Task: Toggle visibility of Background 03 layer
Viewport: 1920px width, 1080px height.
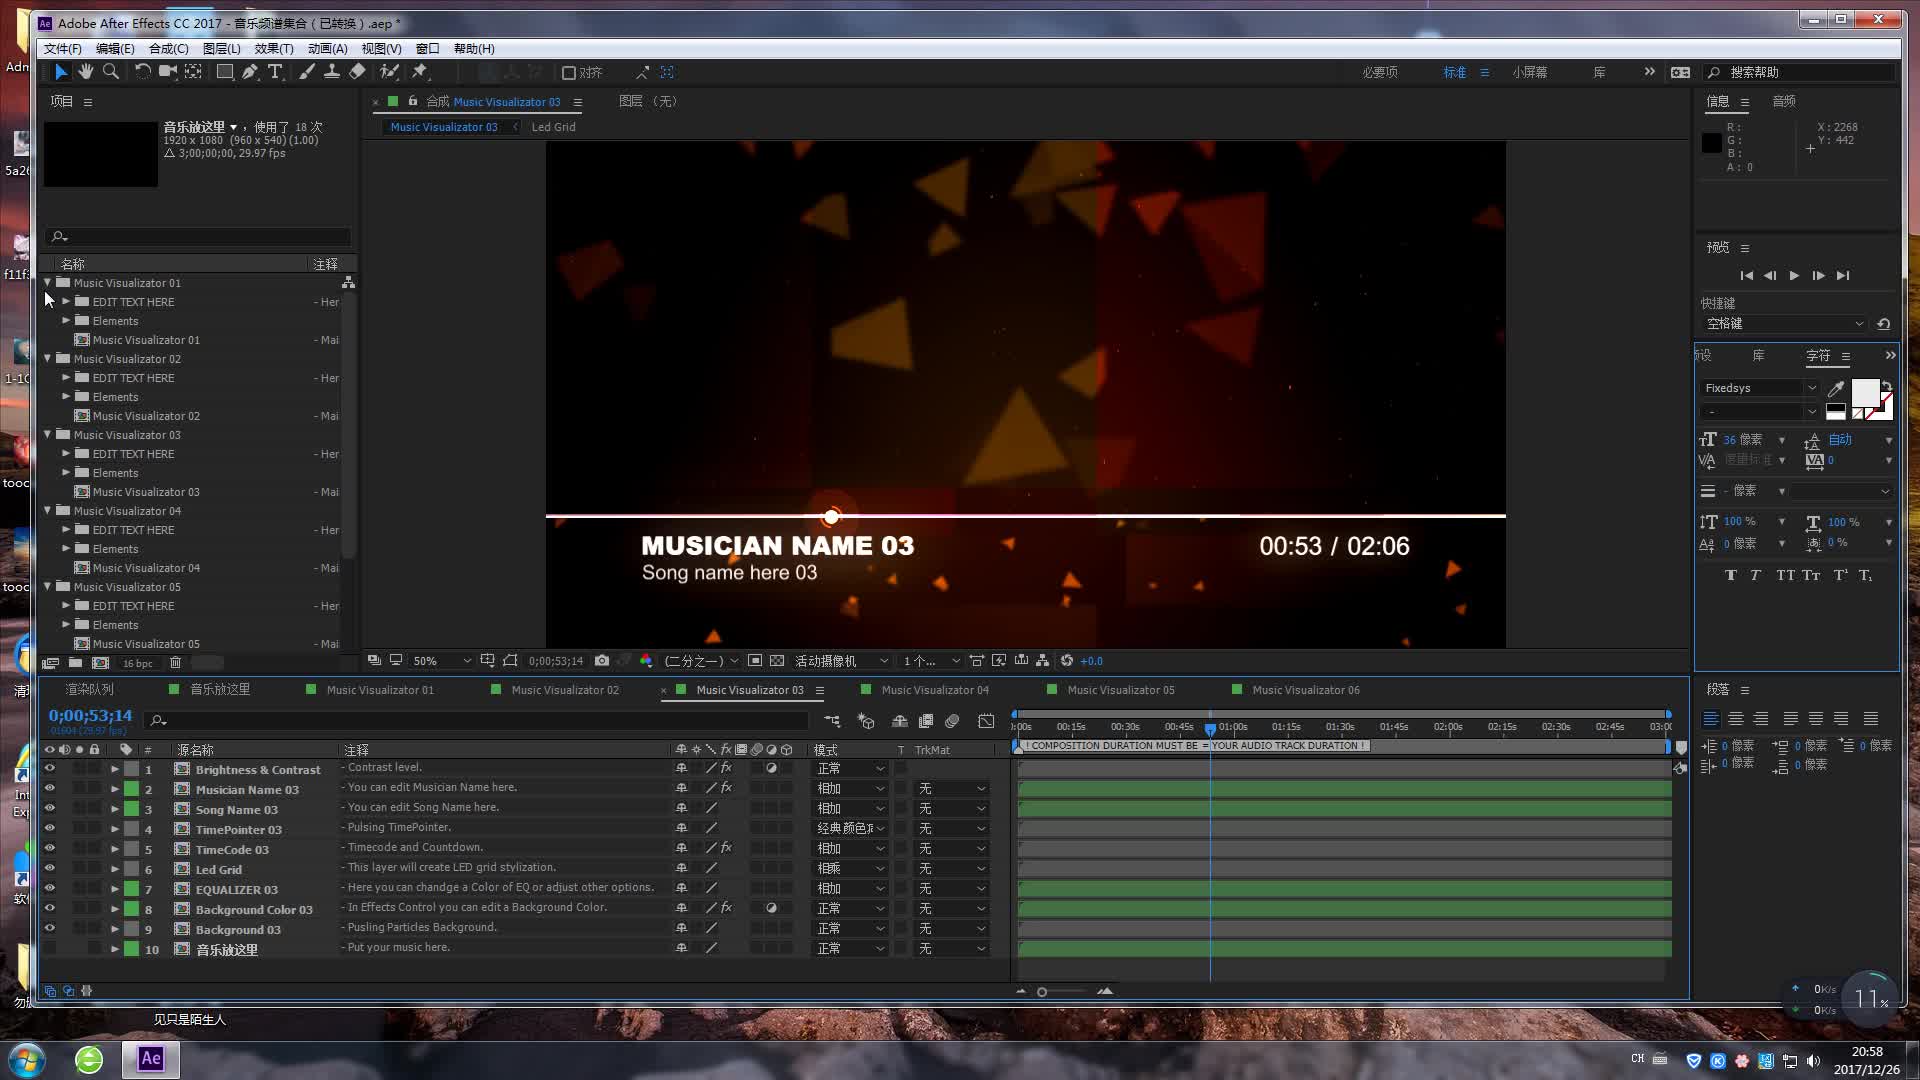Action: (x=49, y=929)
